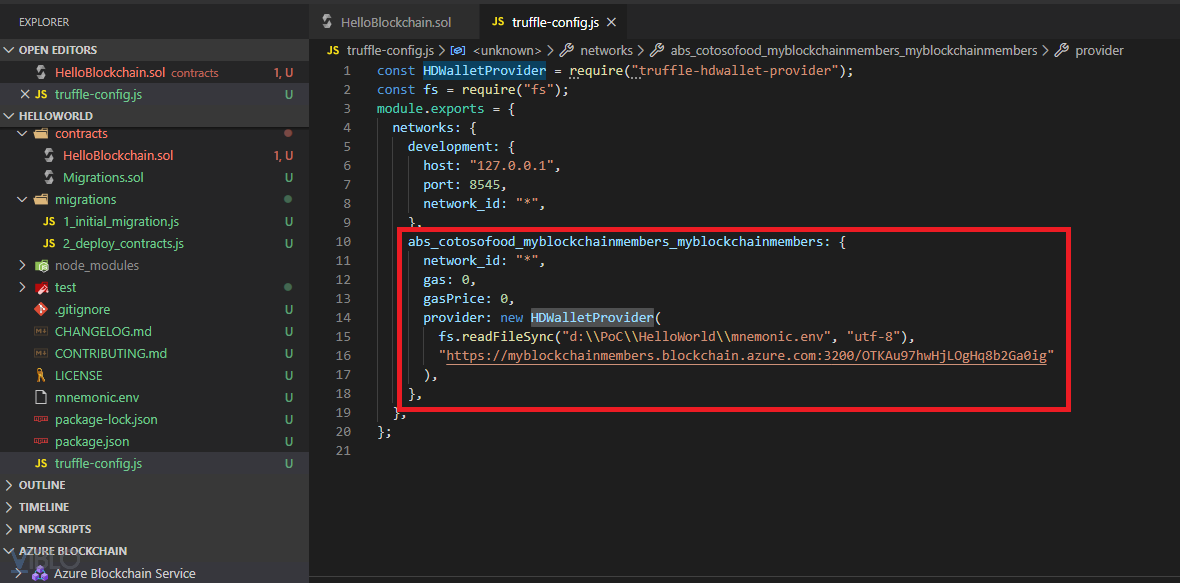Click the Solidity icon beside HelloBlockchain.sol in contracts
This screenshot has height=583, width=1180.
(49, 156)
